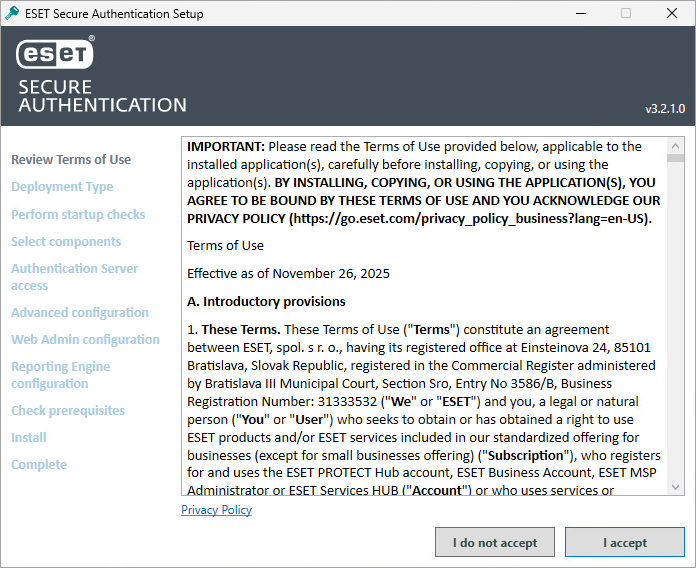Select the Check prerequisites step
The width and height of the screenshot is (696, 568).
(x=68, y=410)
